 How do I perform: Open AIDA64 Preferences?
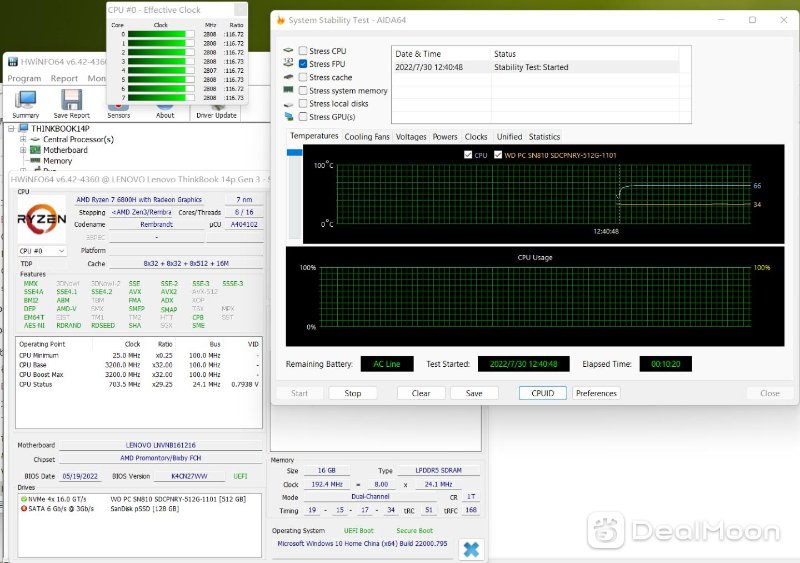click(x=596, y=393)
